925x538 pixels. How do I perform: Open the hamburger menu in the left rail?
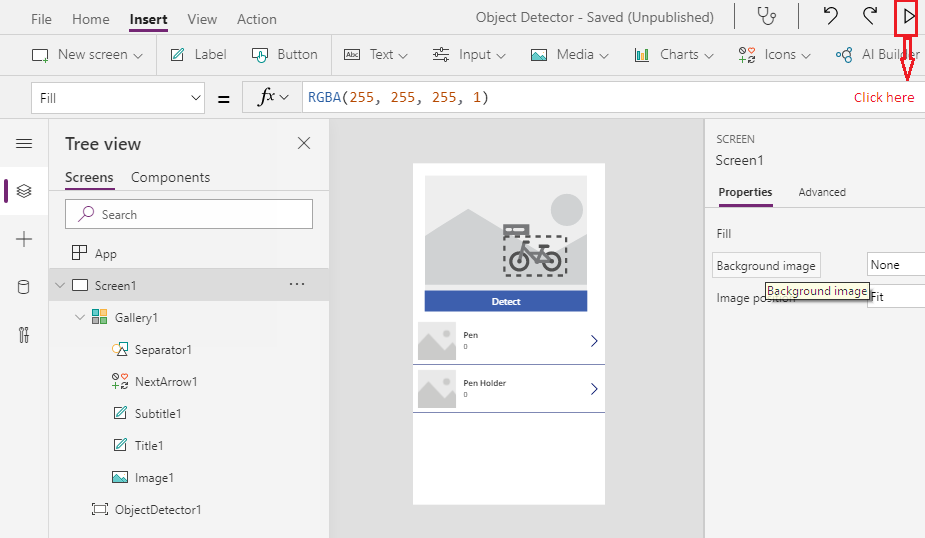(x=24, y=143)
